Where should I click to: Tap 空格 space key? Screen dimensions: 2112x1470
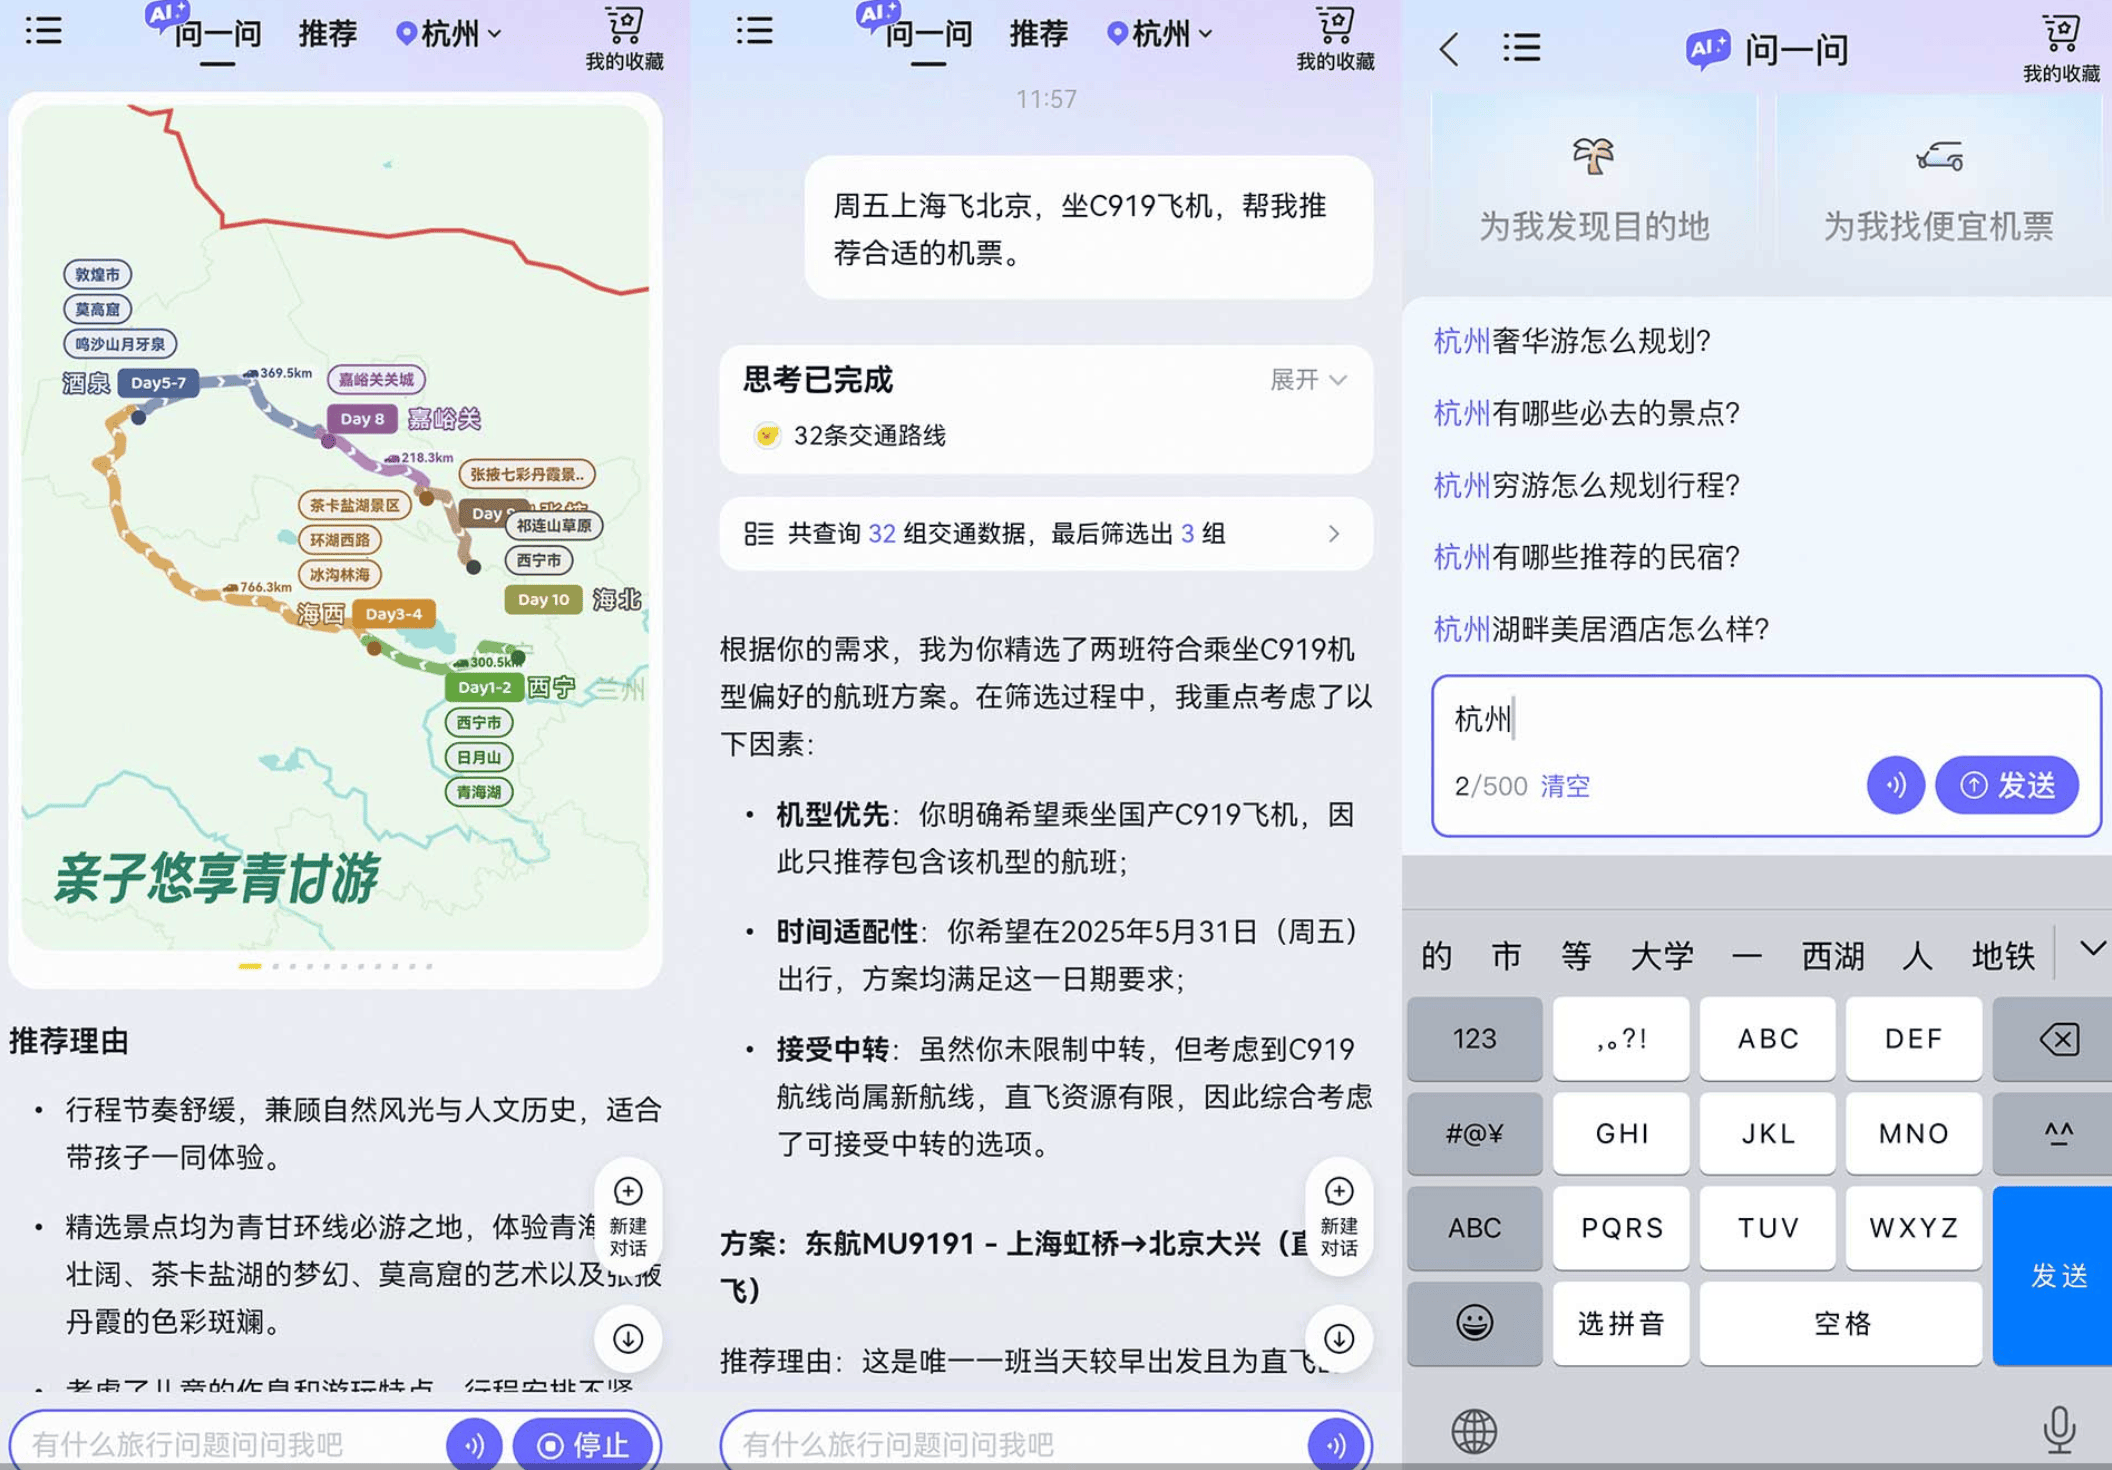1840,1323
